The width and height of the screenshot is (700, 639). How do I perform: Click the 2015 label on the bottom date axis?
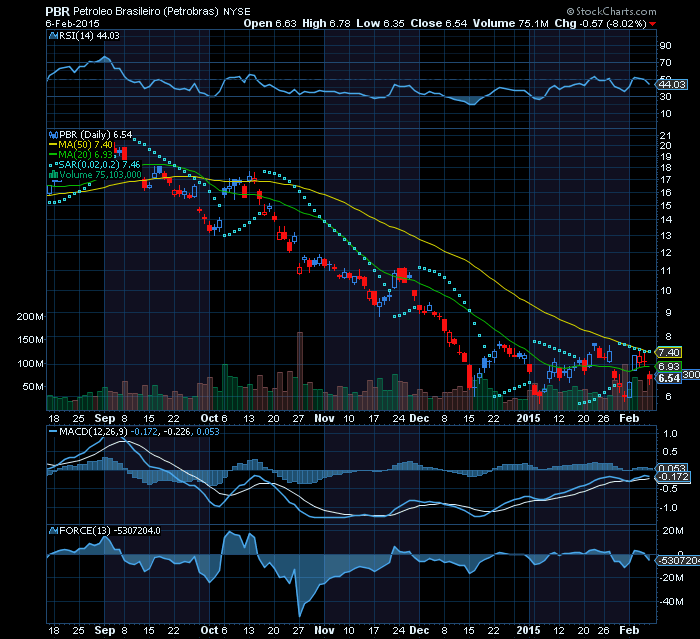(x=528, y=630)
